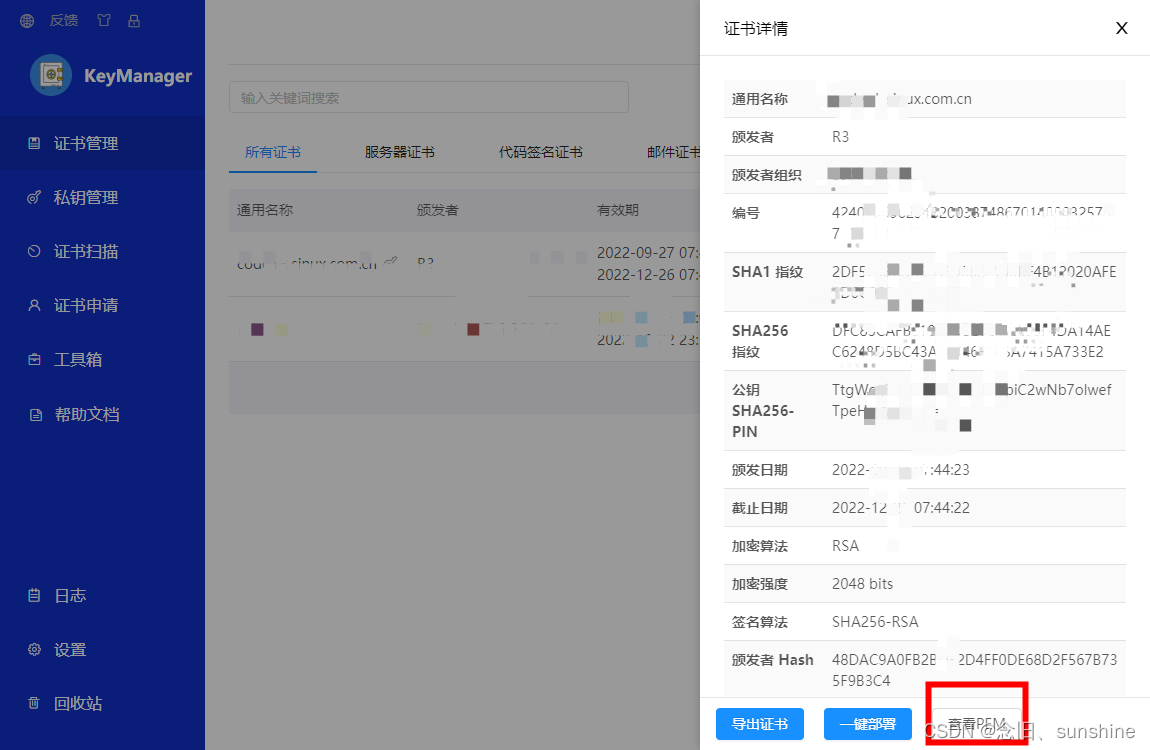Select 证书管理 in the sidebar
The image size is (1150, 750).
pyautogui.click(x=86, y=143)
